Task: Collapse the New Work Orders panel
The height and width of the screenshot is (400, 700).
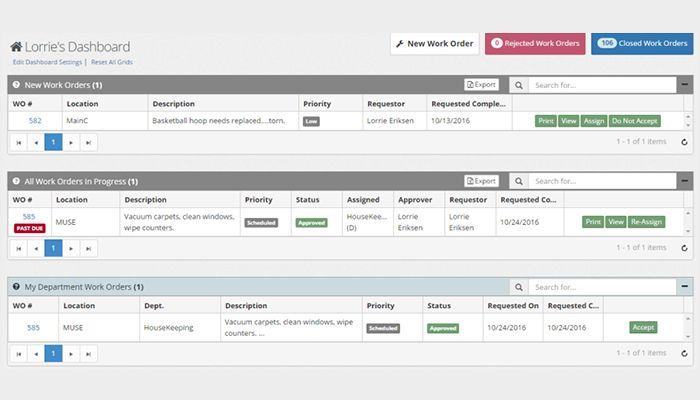Action: [682, 85]
